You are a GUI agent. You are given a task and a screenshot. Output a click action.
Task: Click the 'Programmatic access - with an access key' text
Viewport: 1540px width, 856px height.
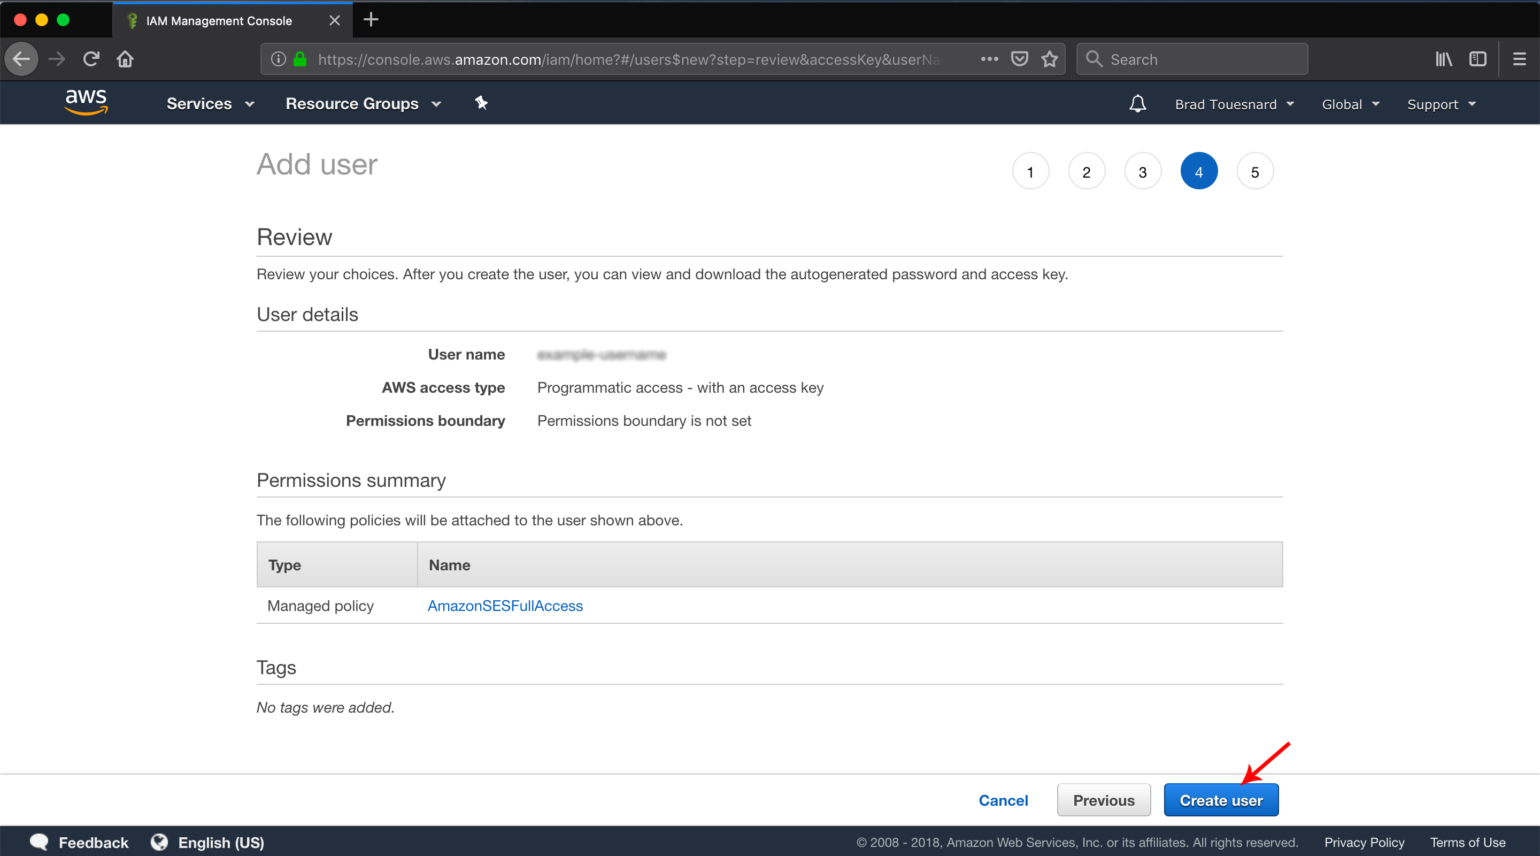pos(680,388)
